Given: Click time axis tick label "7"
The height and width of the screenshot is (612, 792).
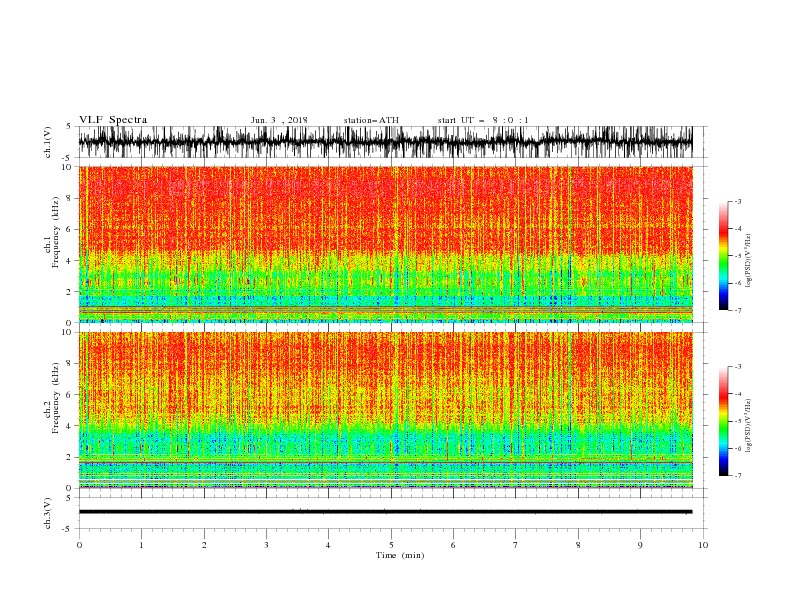Looking at the screenshot, I should (x=516, y=545).
